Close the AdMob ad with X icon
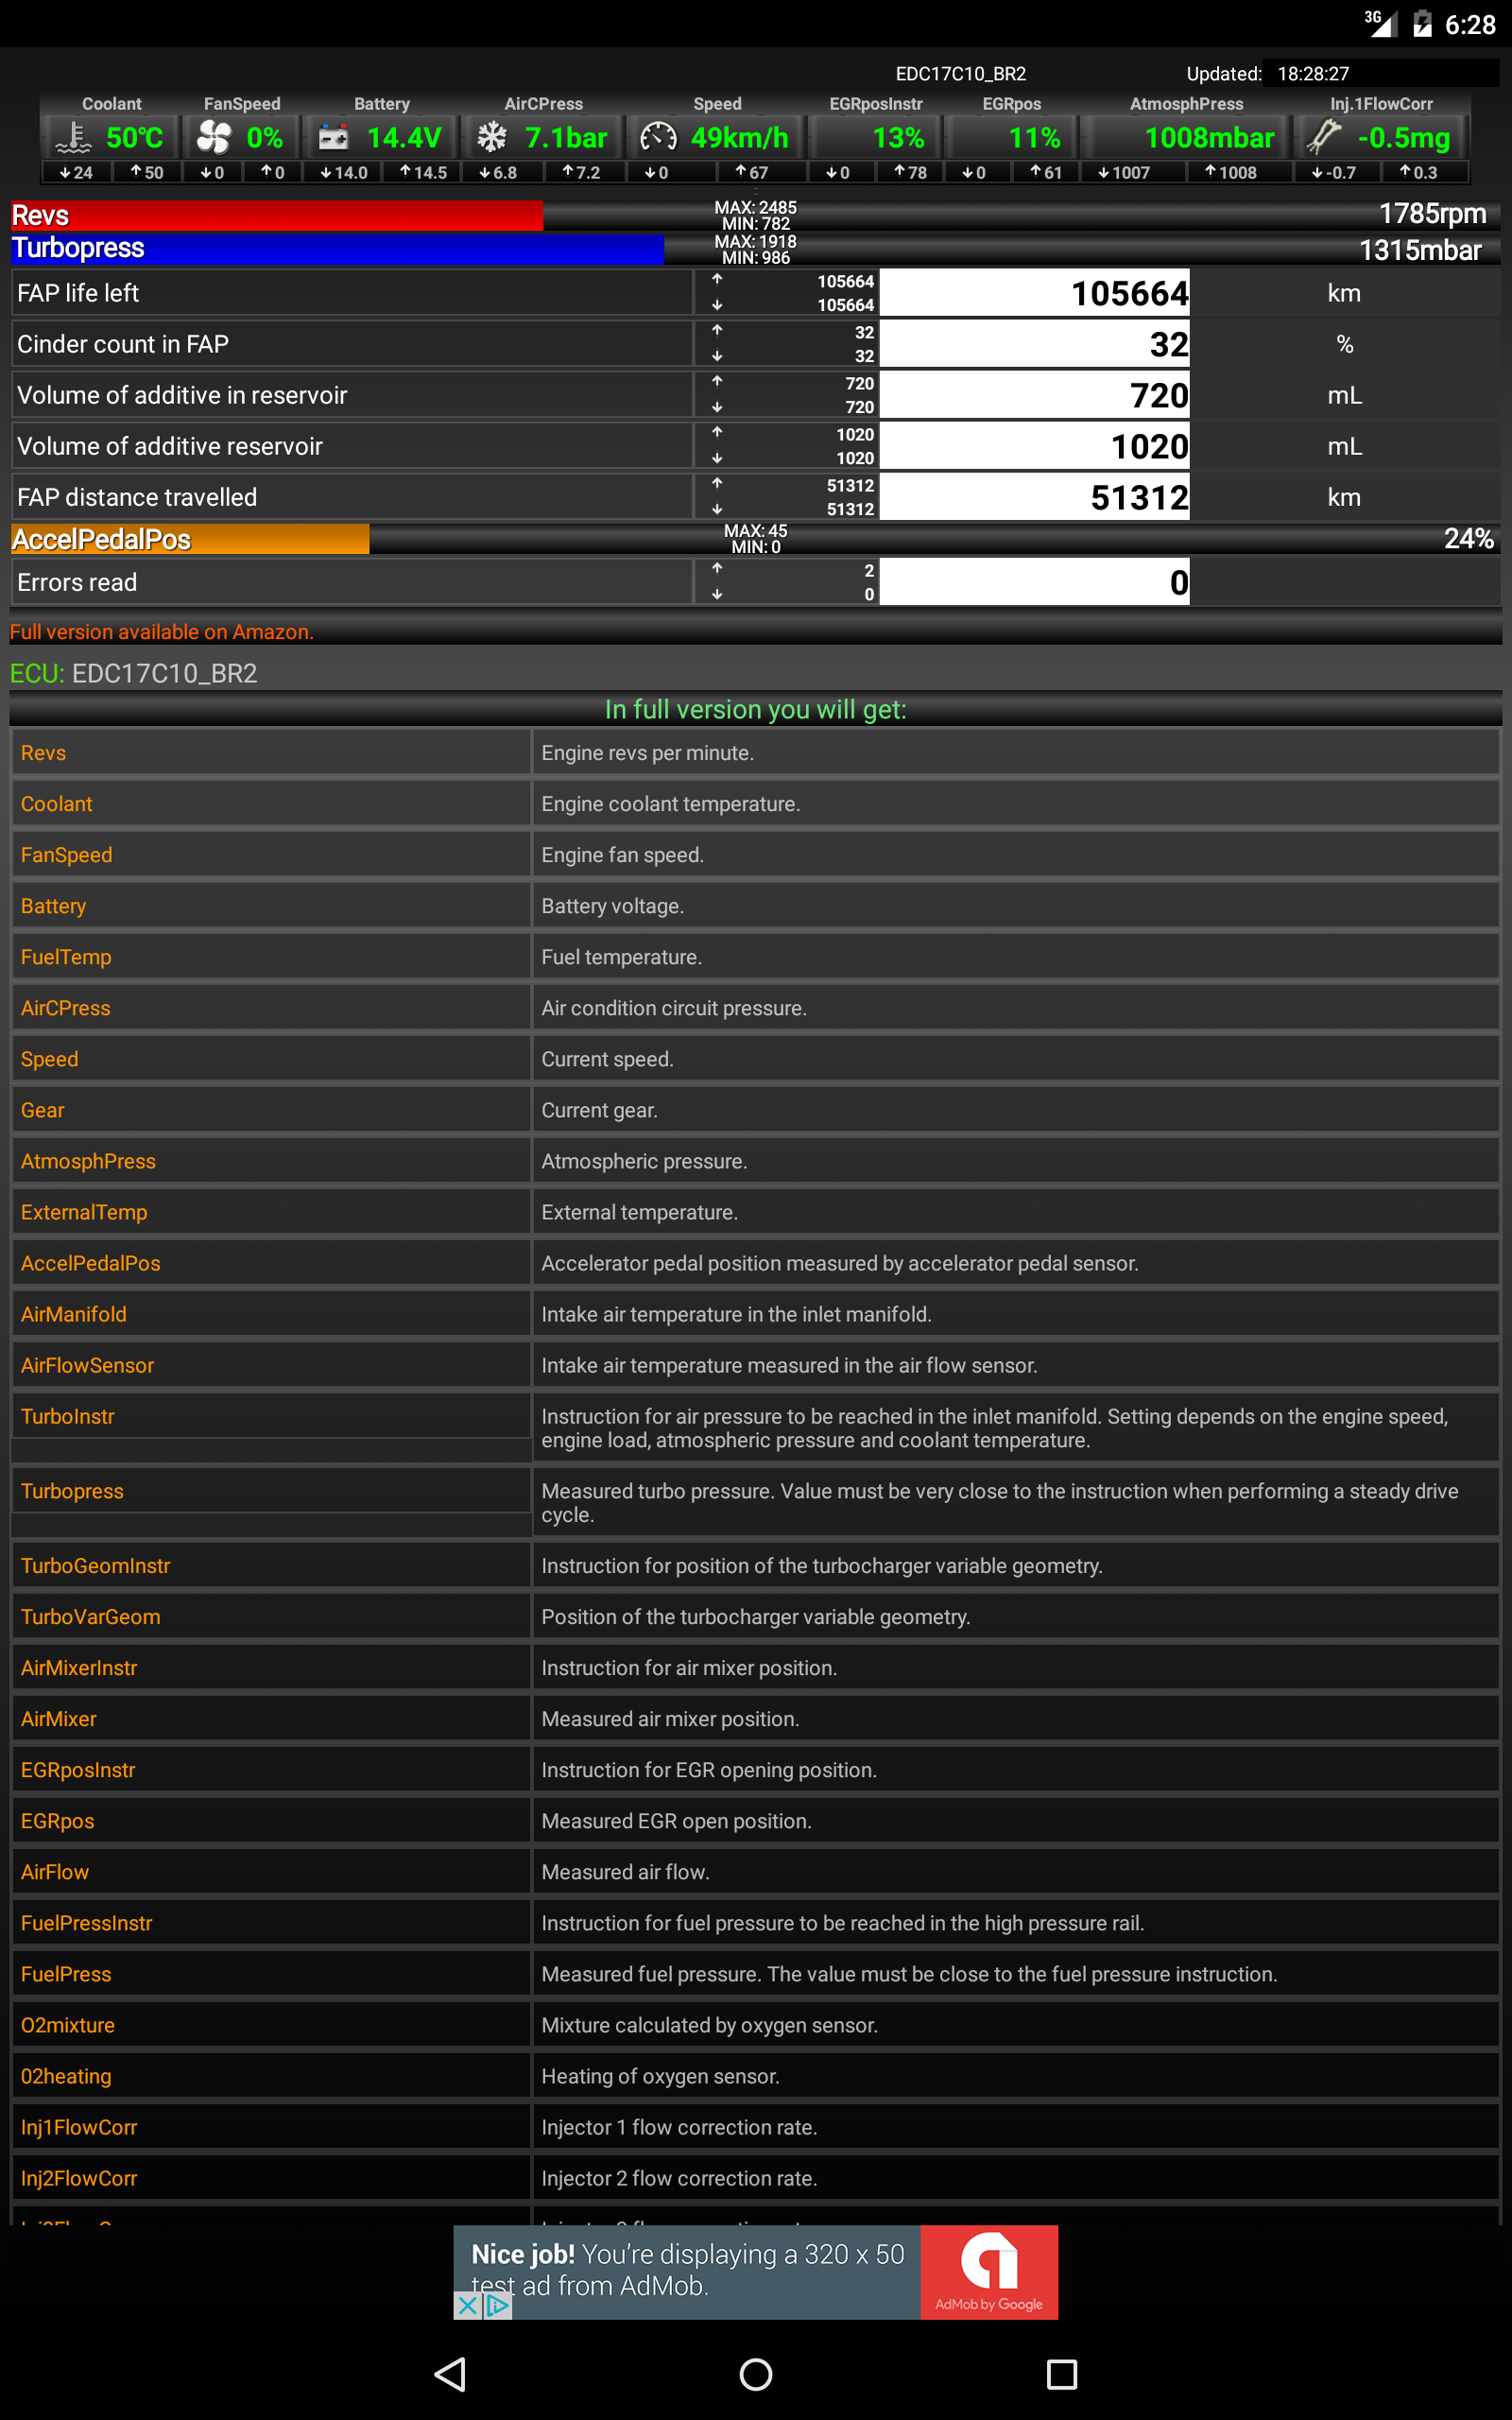The height and width of the screenshot is (2420, 1512). (x=467, y=2306)
